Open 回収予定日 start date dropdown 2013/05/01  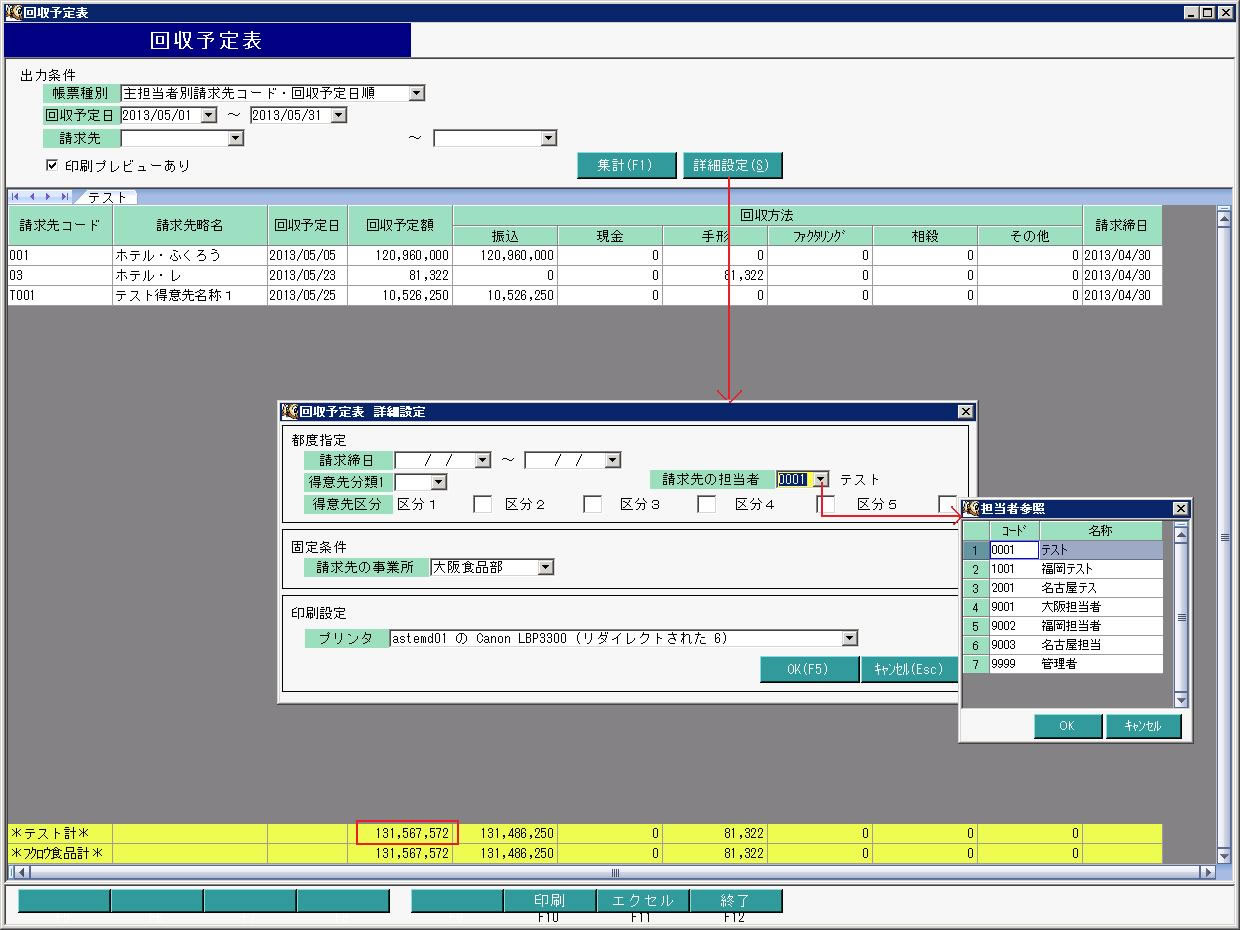[x=208, y=115]
